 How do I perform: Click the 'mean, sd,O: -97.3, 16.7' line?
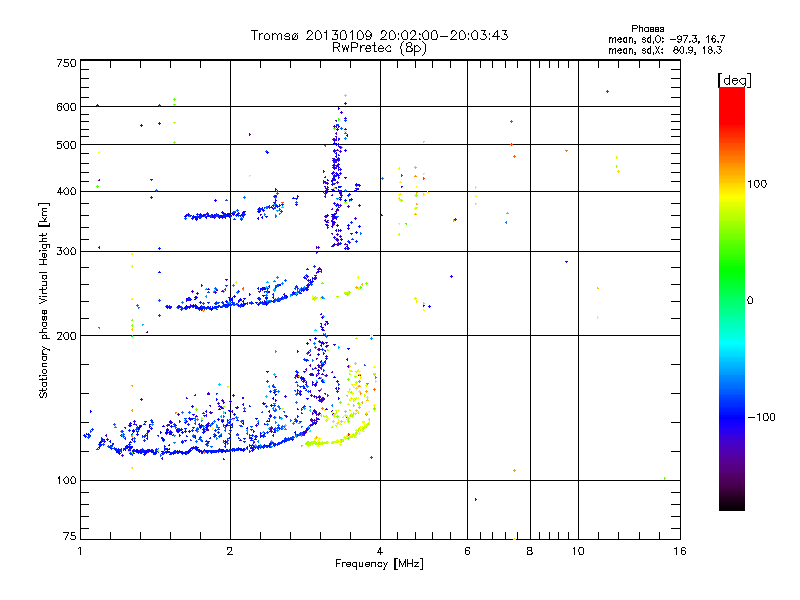click(666, 39)
